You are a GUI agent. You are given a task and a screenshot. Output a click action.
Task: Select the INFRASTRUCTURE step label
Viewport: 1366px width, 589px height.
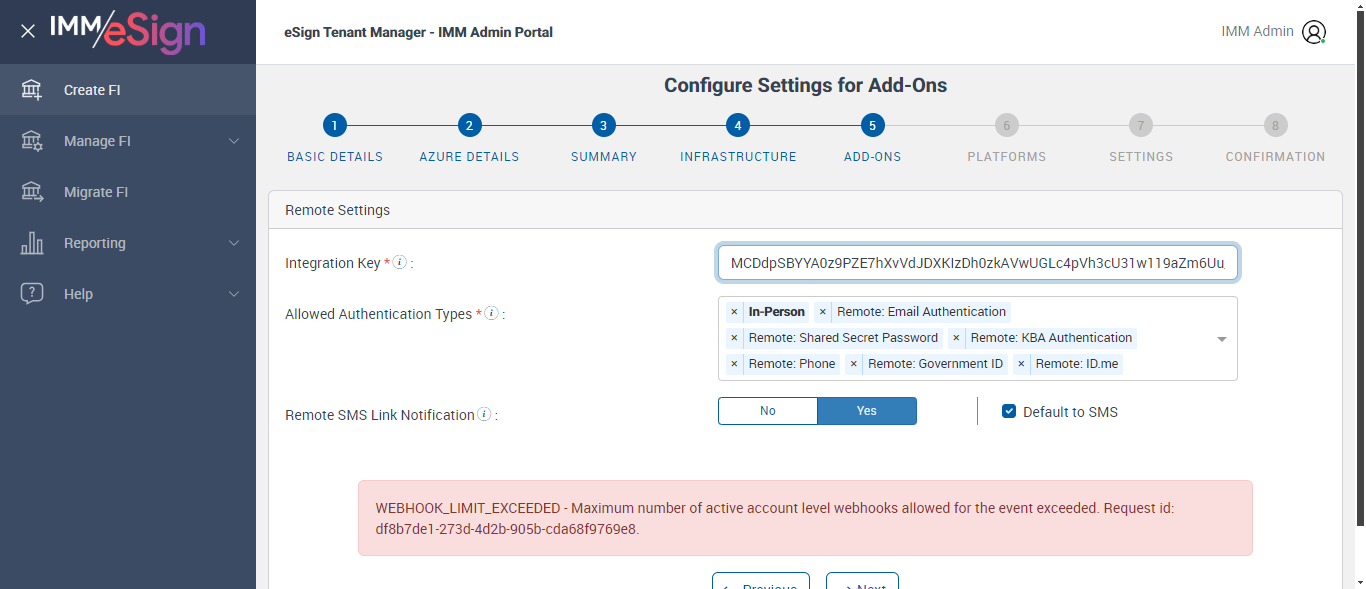tap(738, 157)
